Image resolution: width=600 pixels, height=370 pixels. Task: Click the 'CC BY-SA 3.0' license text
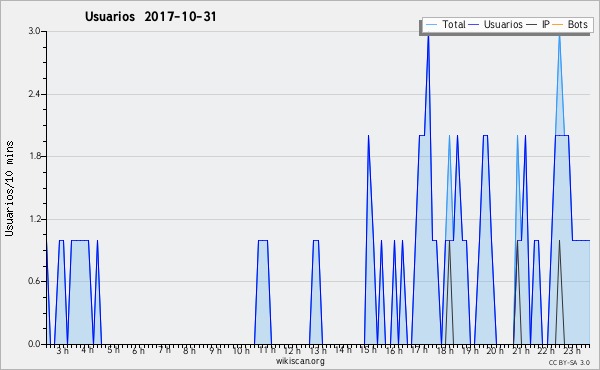tap(569, 362)
